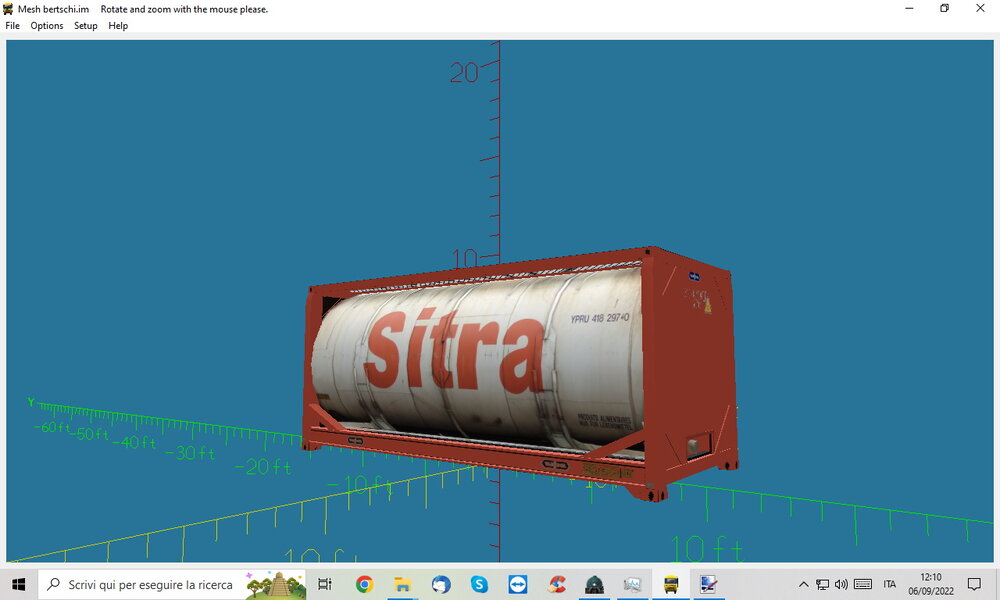The height and width of the screenshot is (600, 1000).
Task: Click the mesh viewer app icon in title bar
Action: tap(8, 9)
